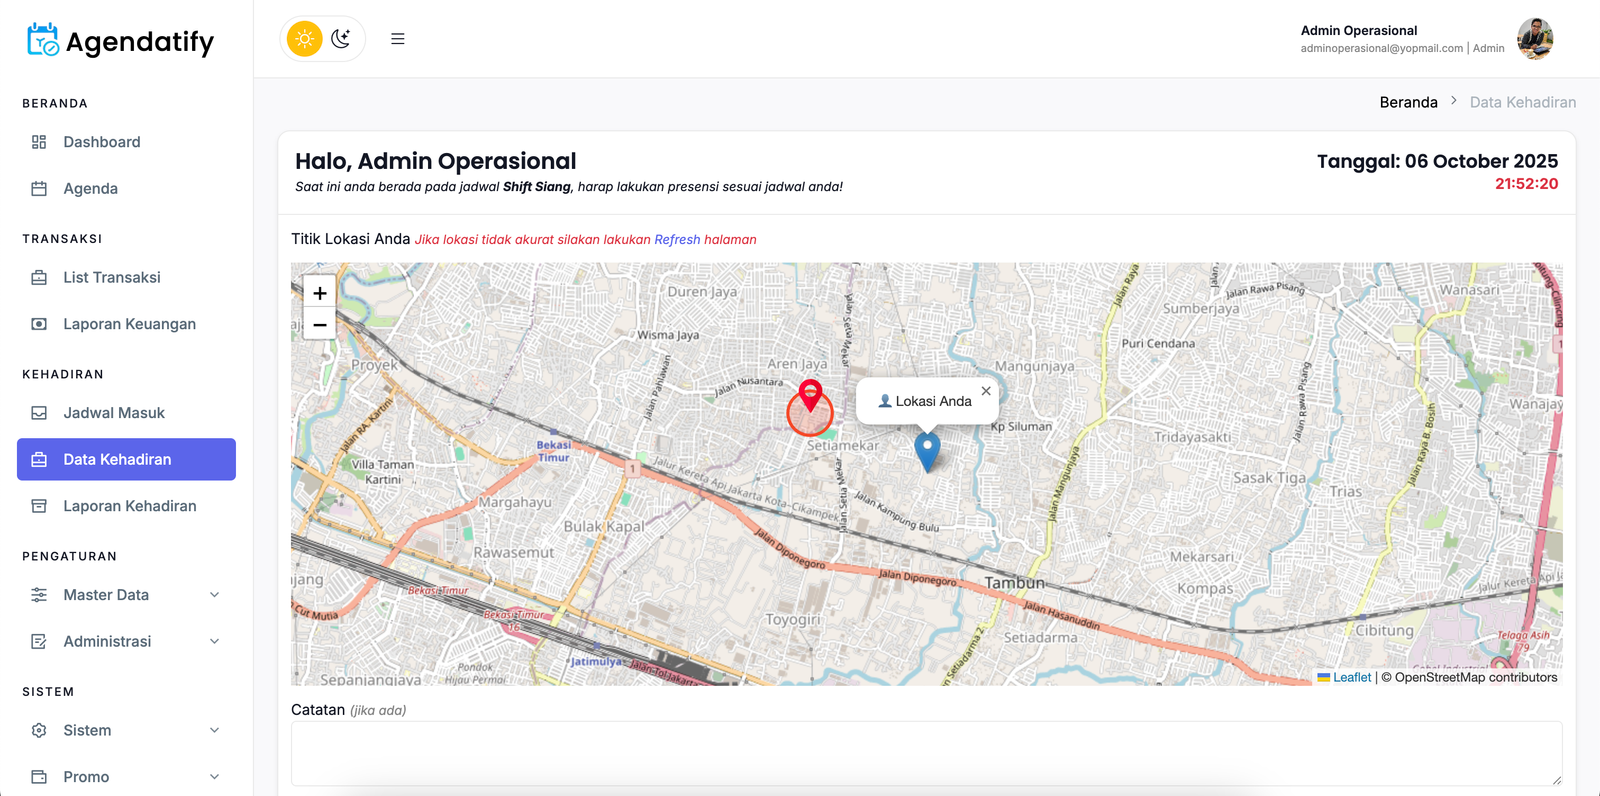The width and height of the screenshot is (1600, 796).
Task: Close the Lokasi Anda popup
Action: click(x=986, y=391)
